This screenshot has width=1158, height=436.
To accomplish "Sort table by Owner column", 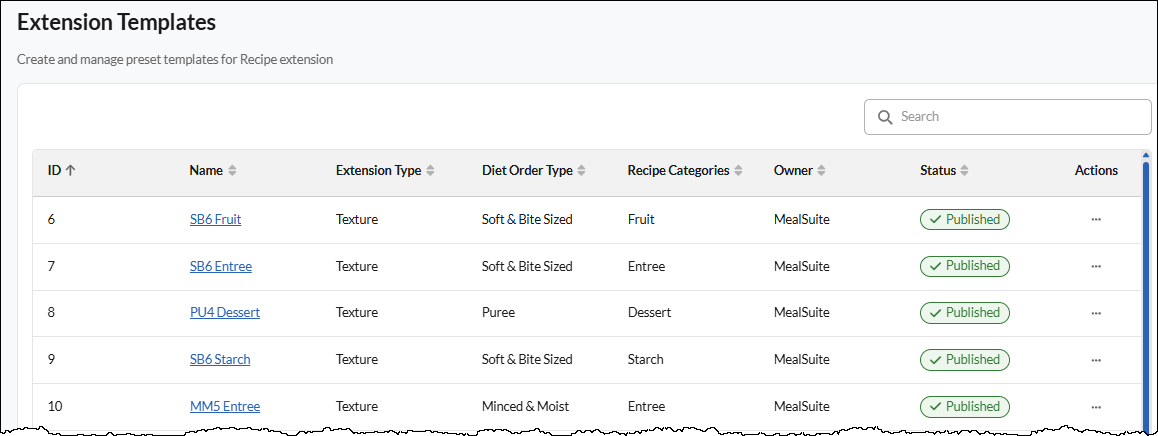I will (x=821, y=171).
